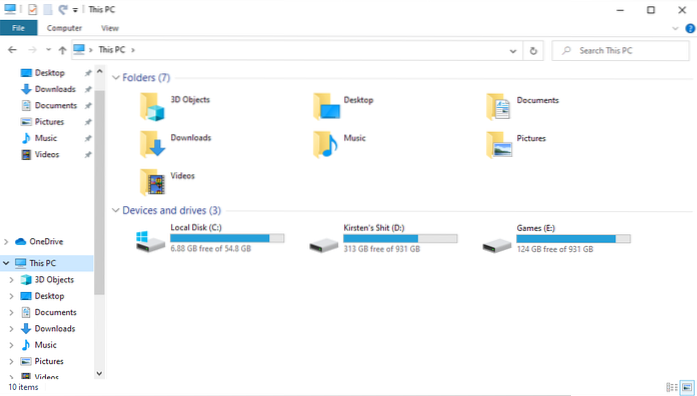Select the Local Disk (C:) drive icon

pyautogui.click(x=150, y=241)
